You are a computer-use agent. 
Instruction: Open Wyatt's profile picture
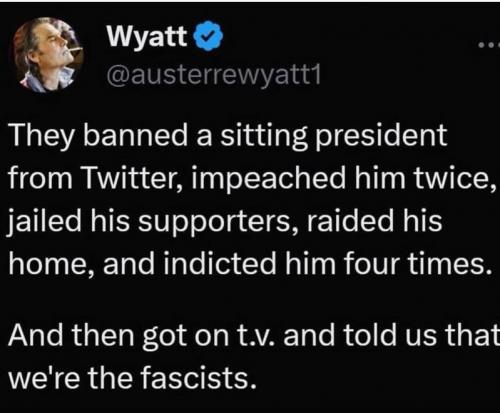48,55
